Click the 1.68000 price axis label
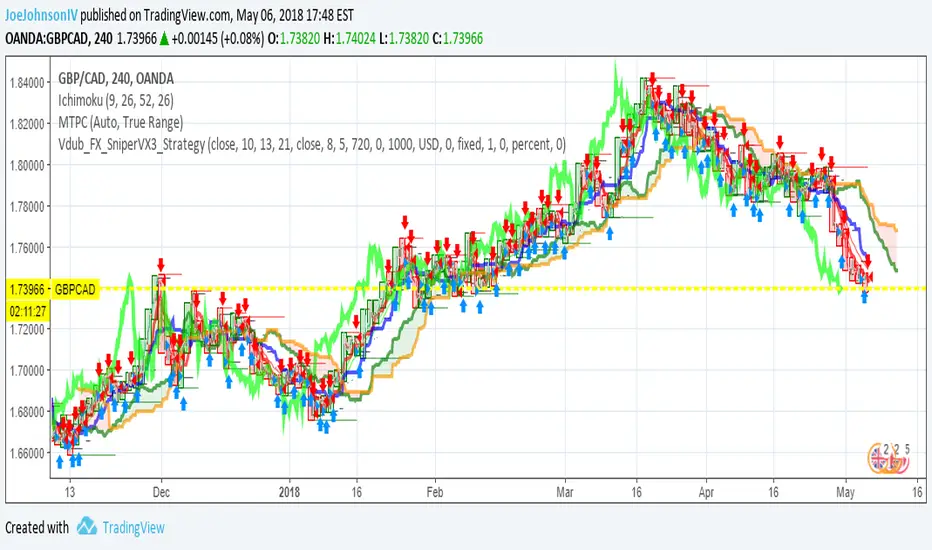The image size is (932, 550). [x=27, y=411]
